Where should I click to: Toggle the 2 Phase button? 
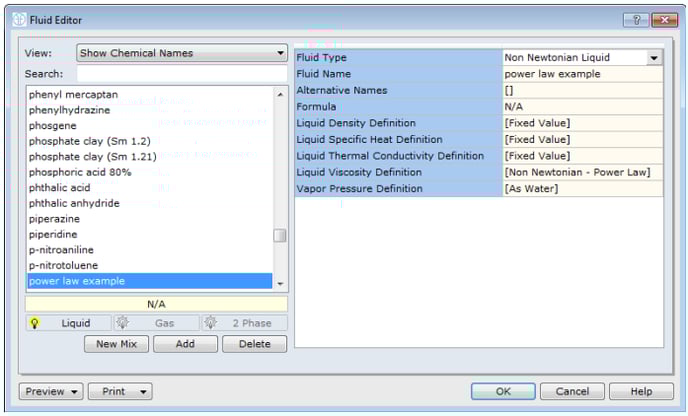click(244, 323)
